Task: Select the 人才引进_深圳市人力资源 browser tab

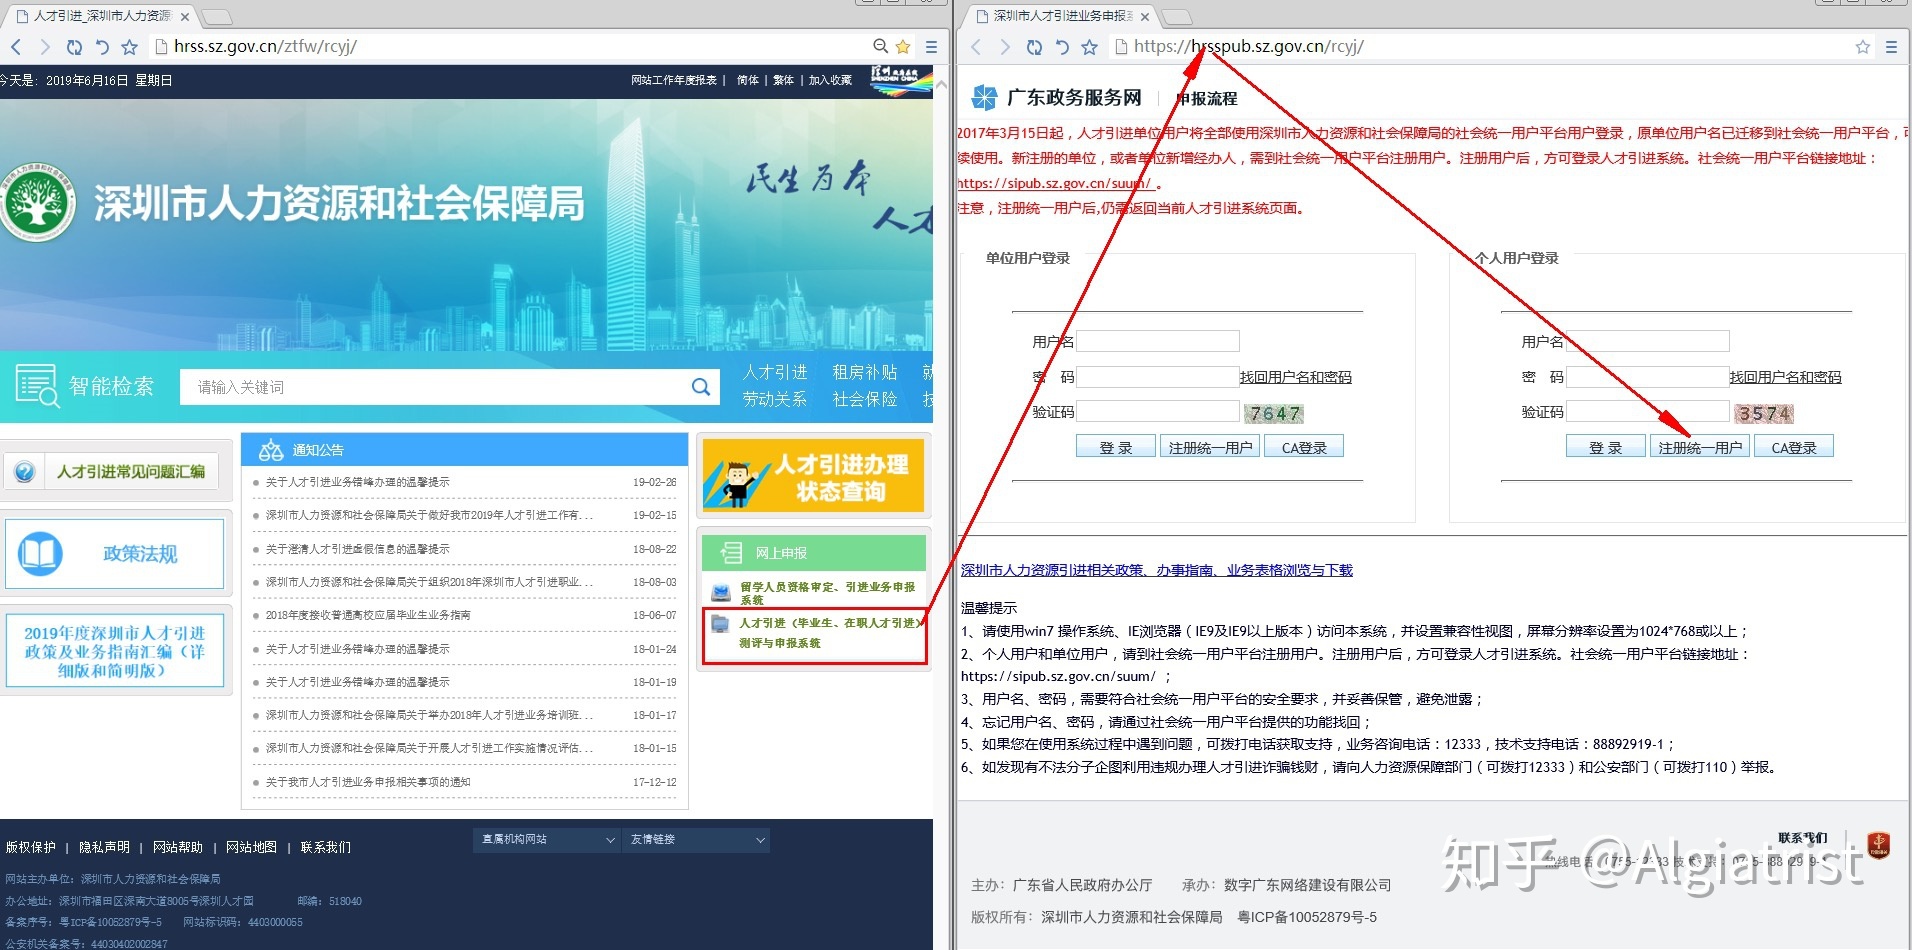Action: [100, 16]
